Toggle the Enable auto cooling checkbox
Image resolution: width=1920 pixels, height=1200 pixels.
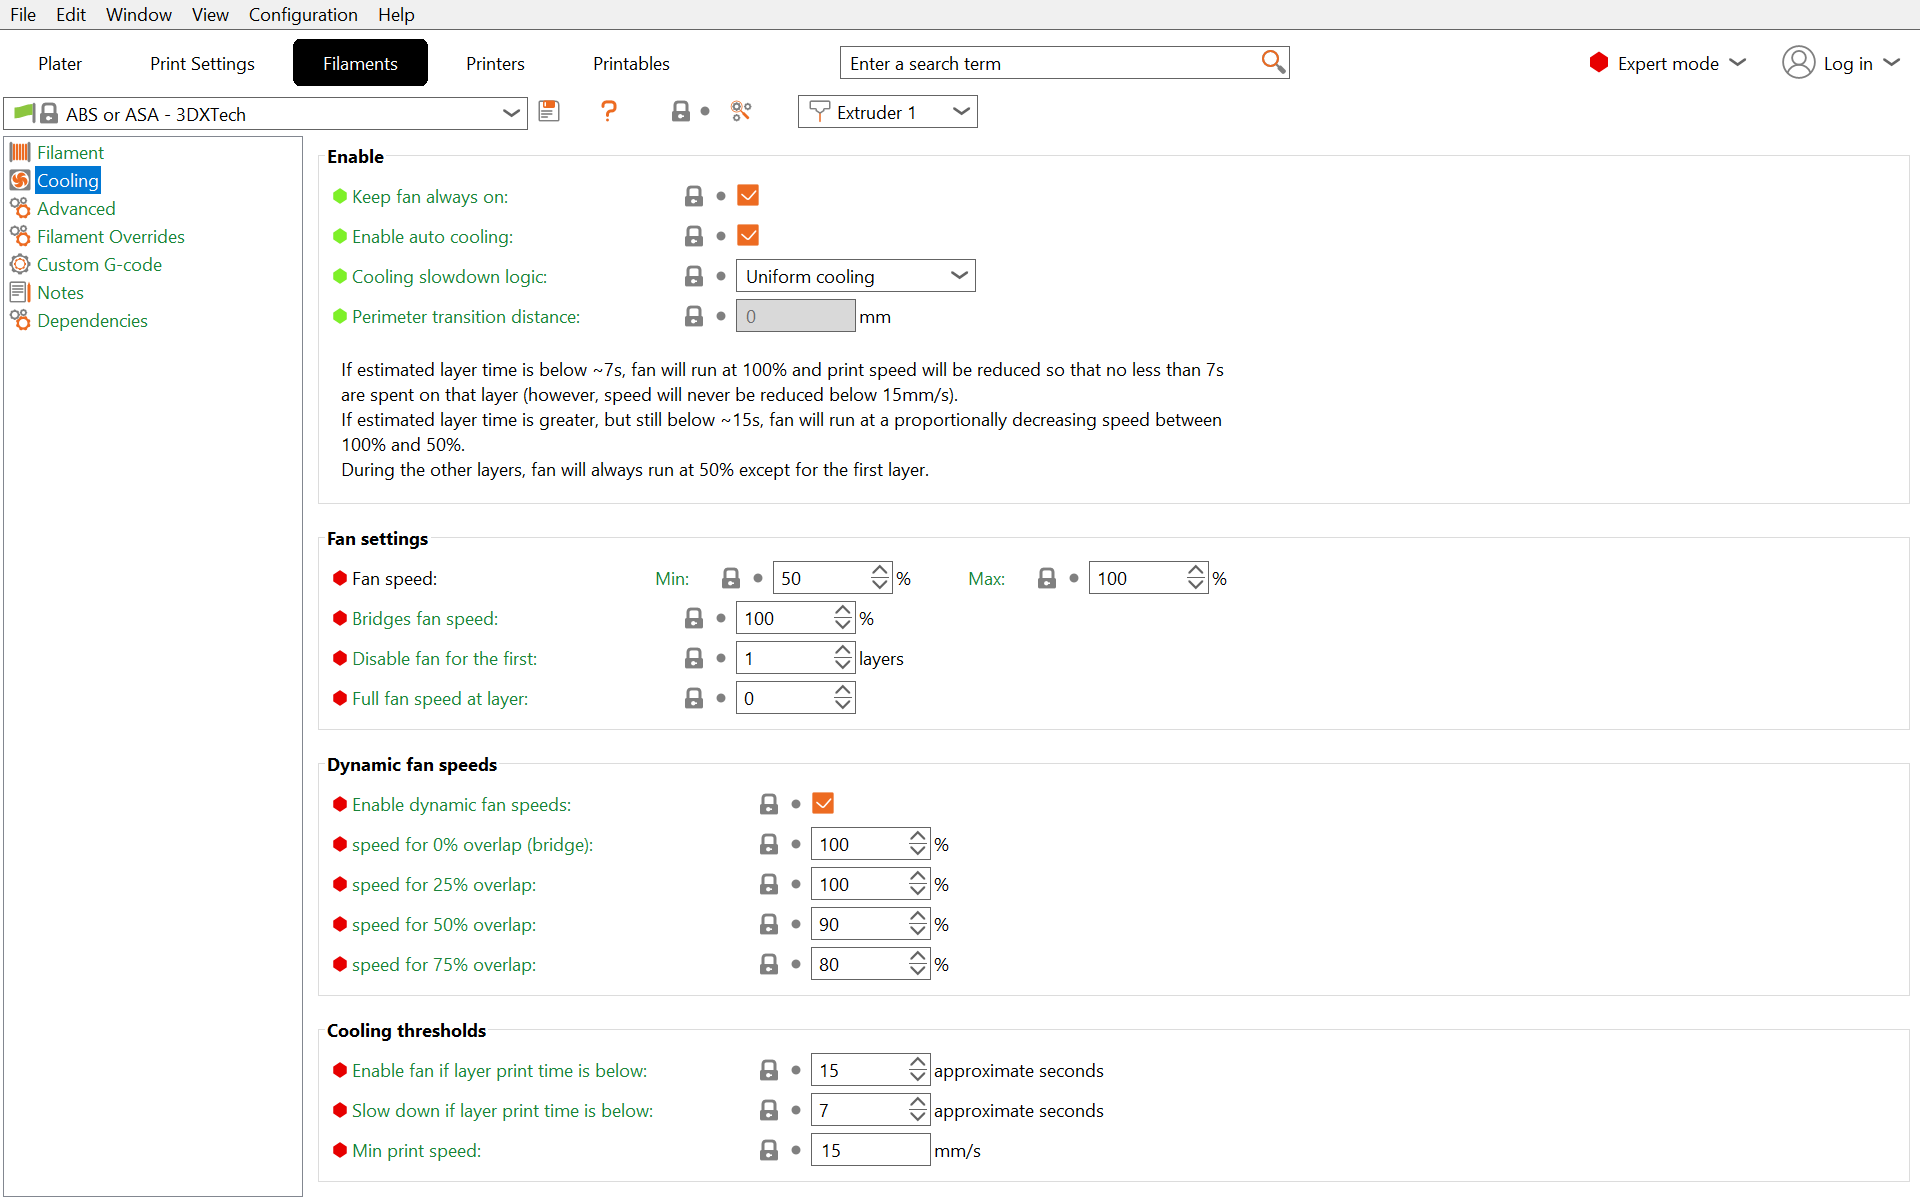(x=748, y=235)
